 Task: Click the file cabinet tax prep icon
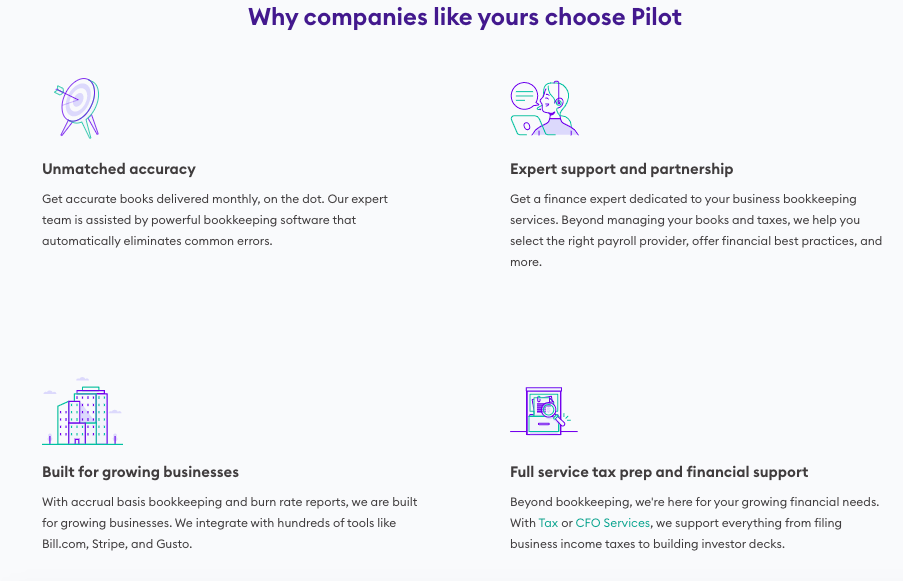coord(544,411)
